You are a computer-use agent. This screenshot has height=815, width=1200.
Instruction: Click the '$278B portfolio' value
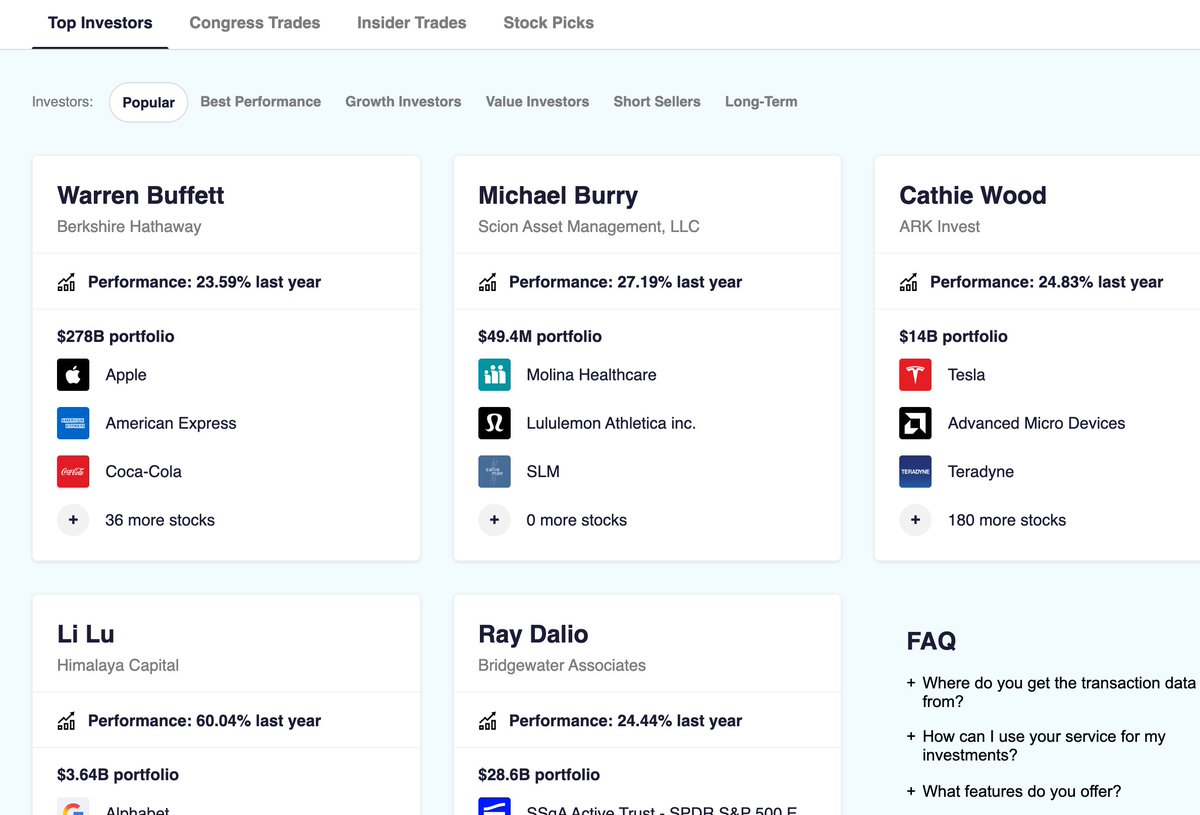point(116,337)
